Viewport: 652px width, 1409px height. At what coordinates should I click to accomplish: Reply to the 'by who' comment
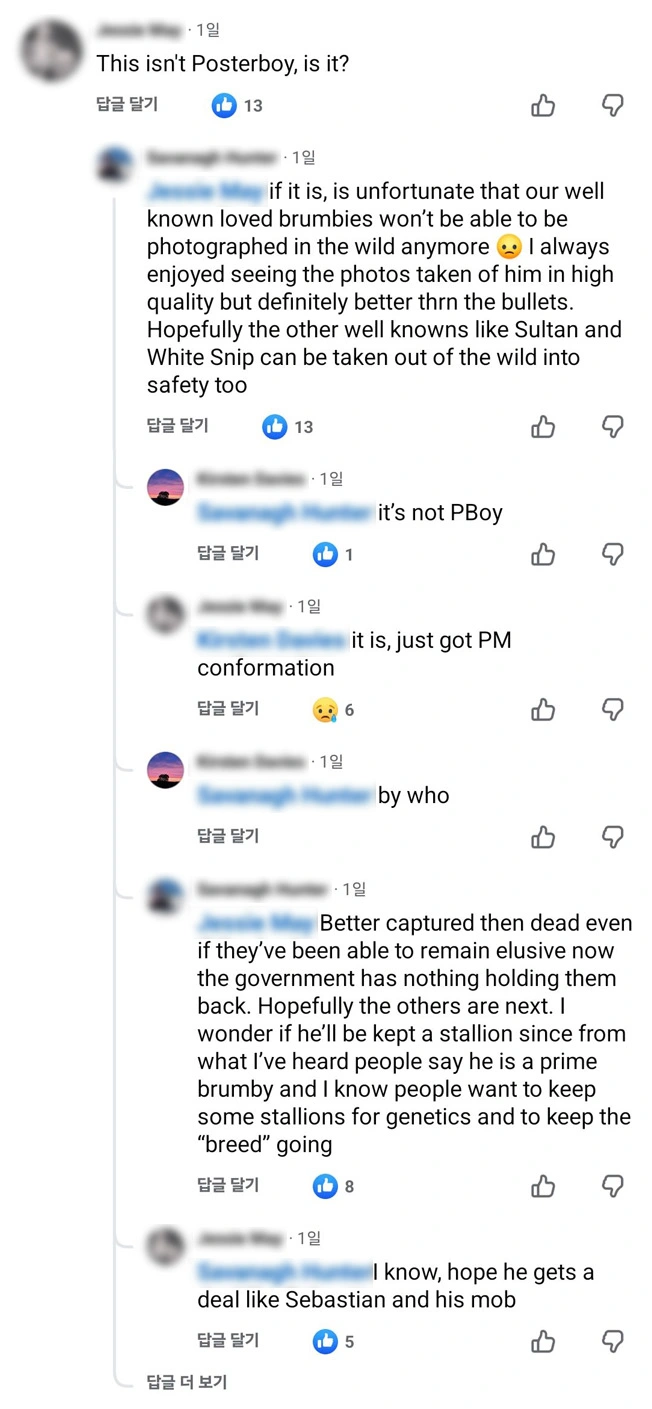click(228, 836)
